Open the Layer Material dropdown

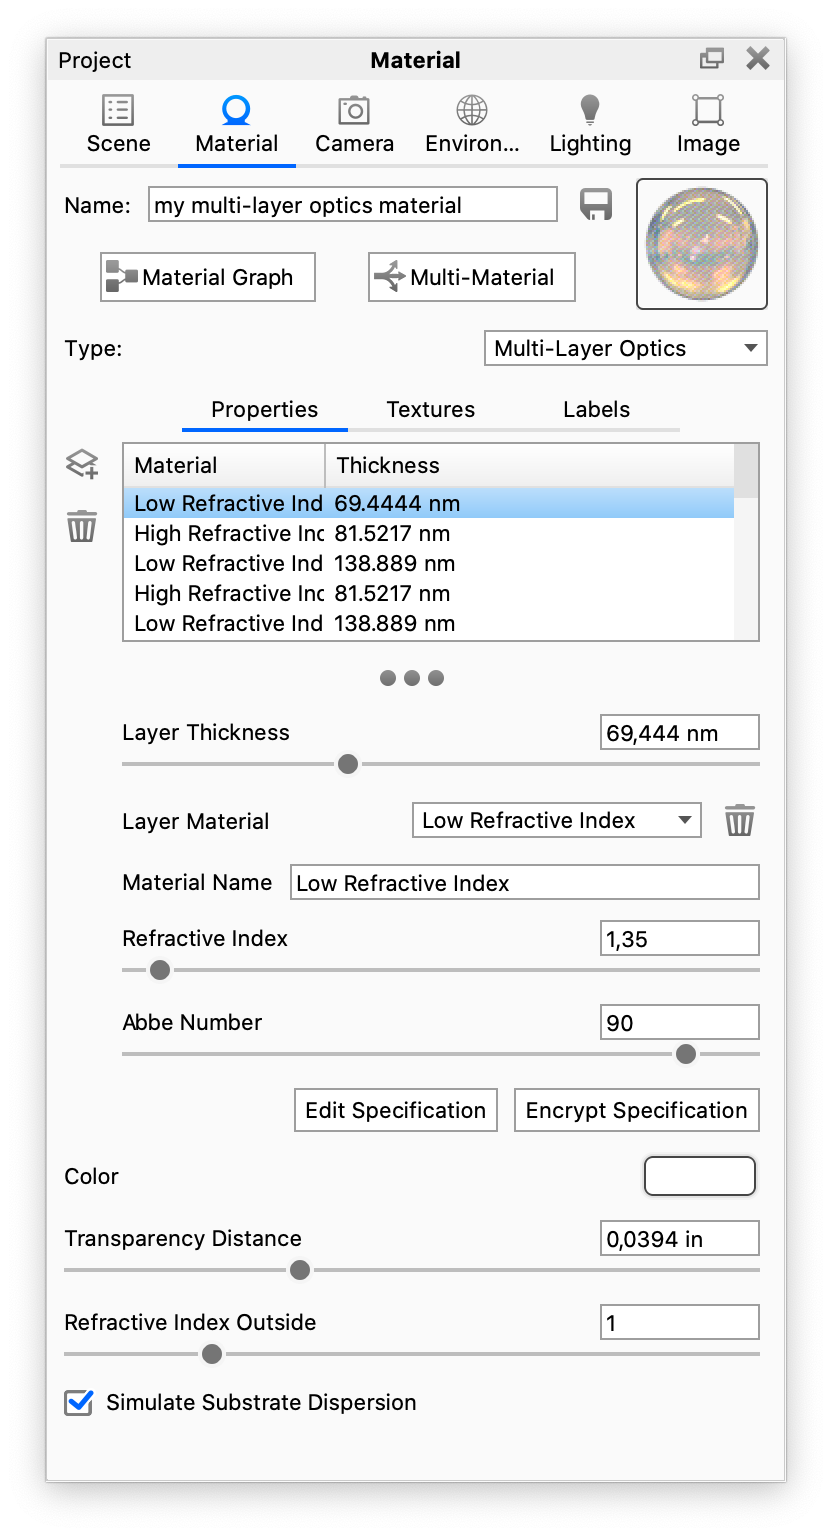click(x=556, y=820)
